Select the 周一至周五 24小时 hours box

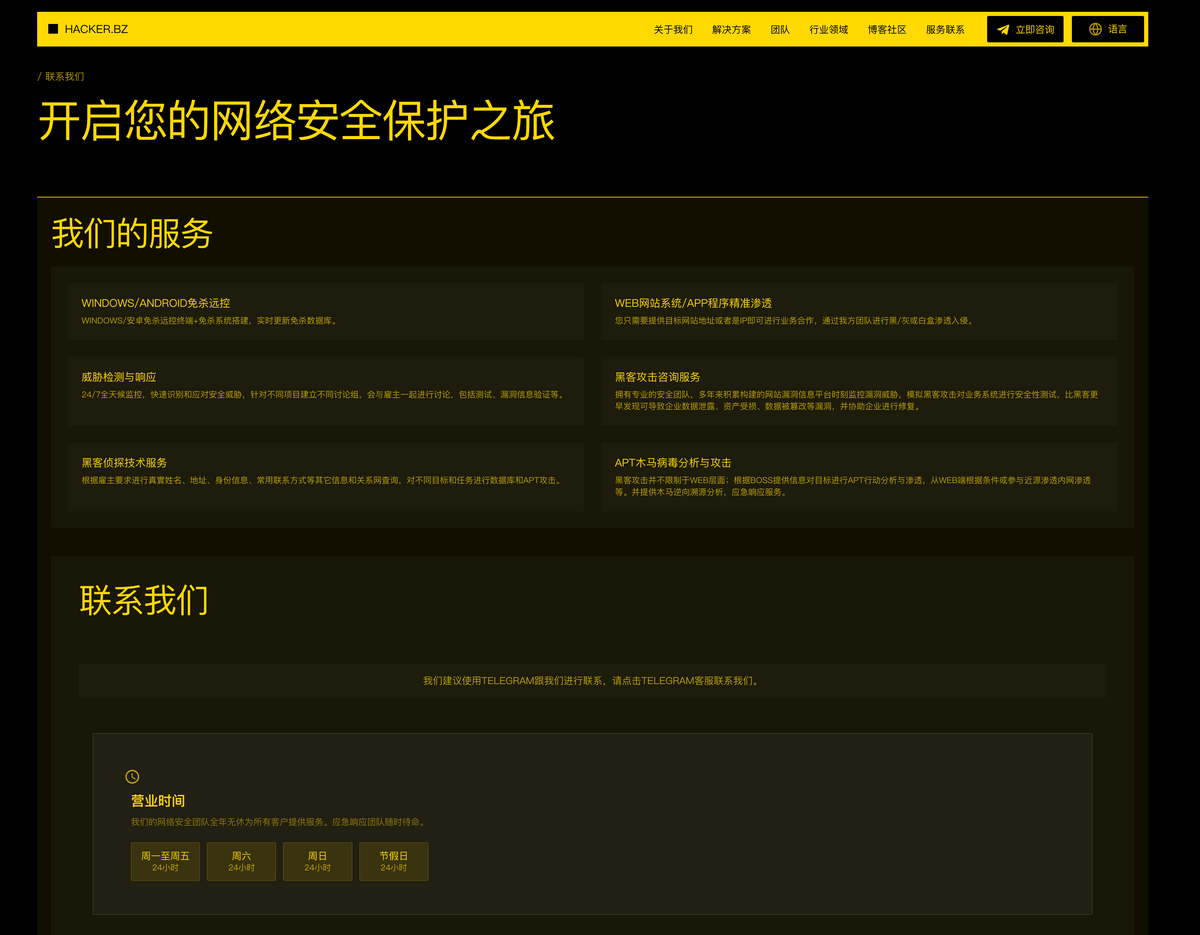pyautogui.click(x=165, y=861)
